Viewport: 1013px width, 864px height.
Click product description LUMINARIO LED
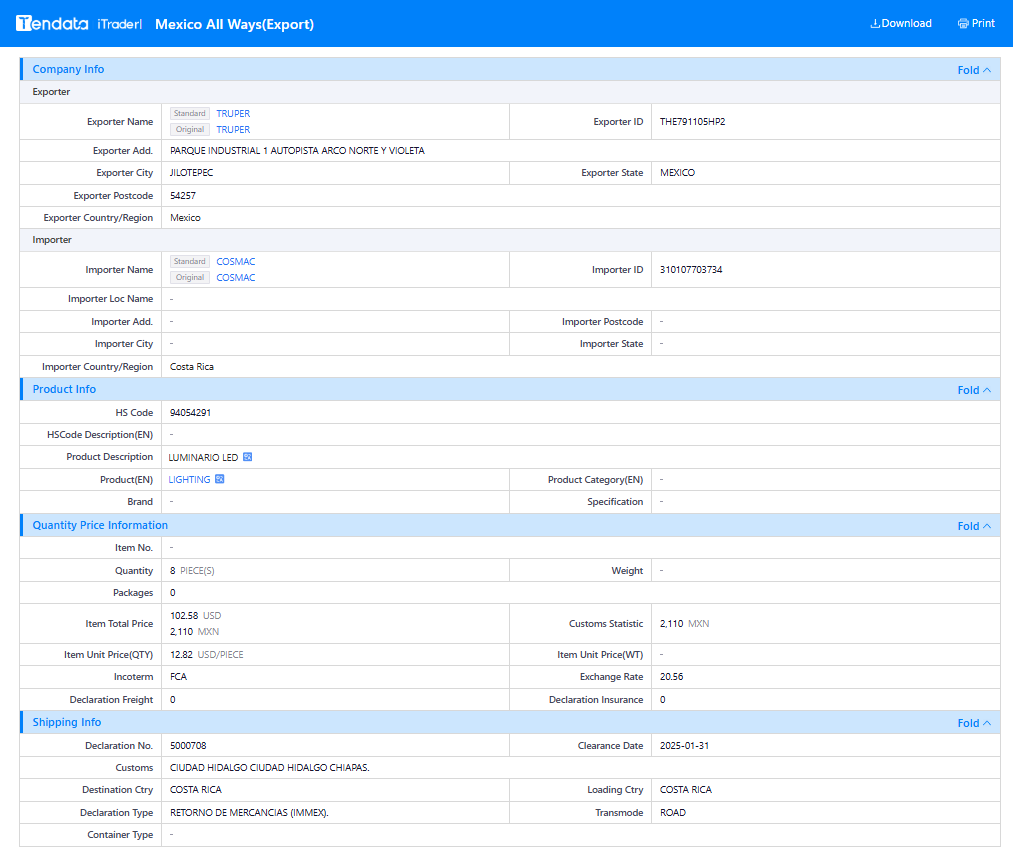point(204,458)
